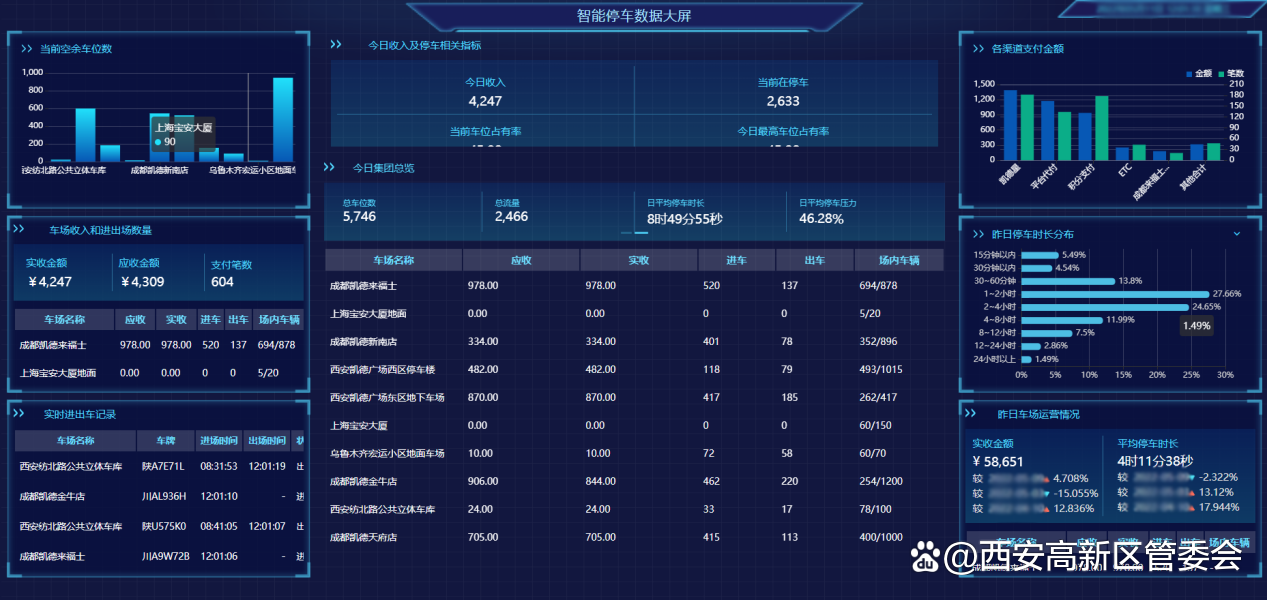
Task: Sort center table by 场内车辆 column header
Action: pyautogui.click(x=898, y=260)
